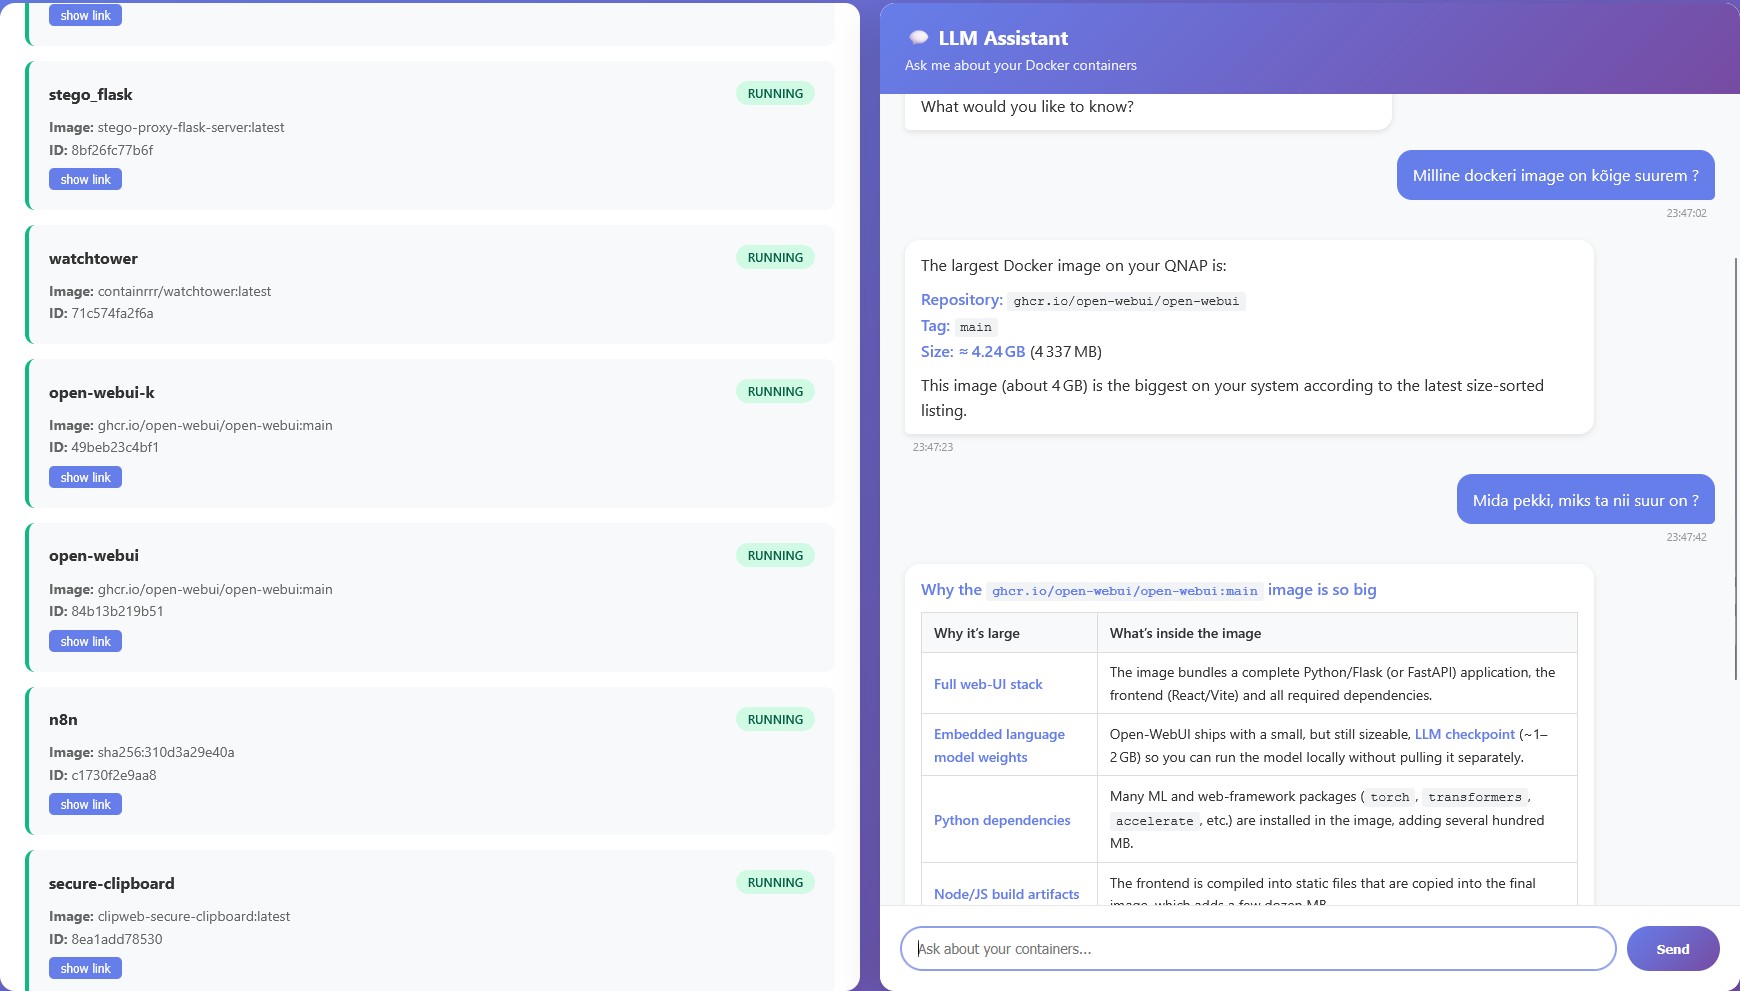
Task: Click show link under stego_flask container
Action: (x=85, y=180)
